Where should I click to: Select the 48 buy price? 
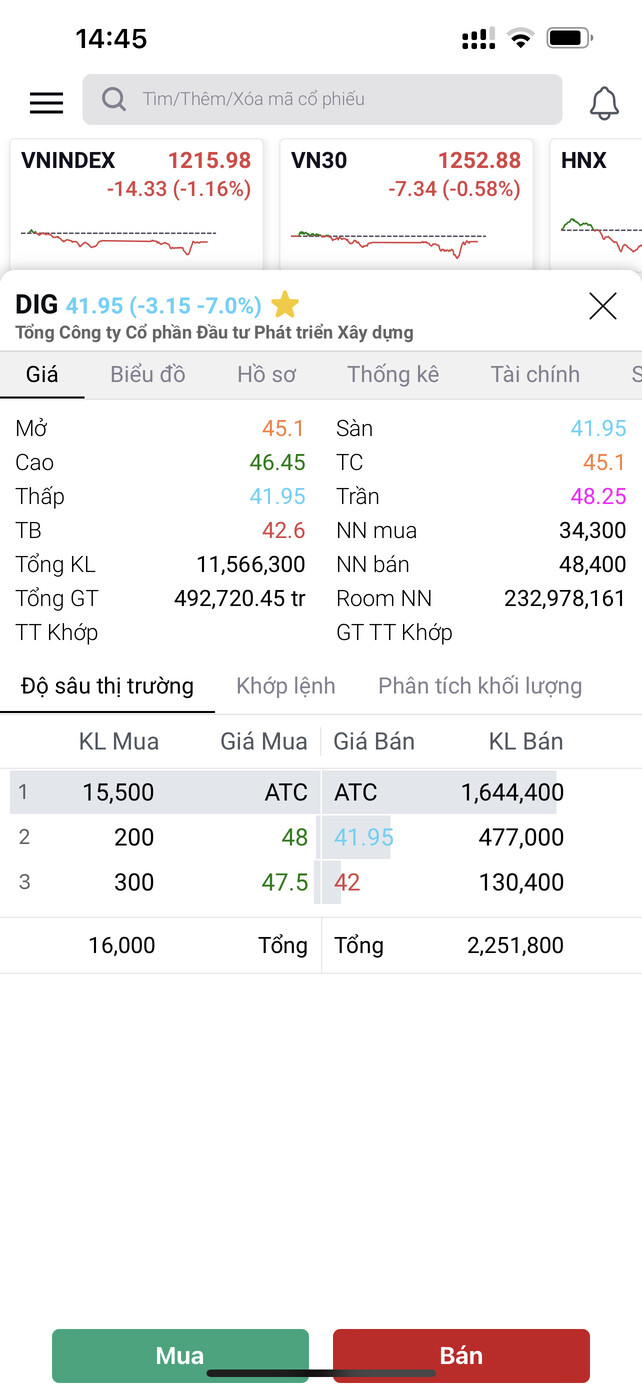295,837
